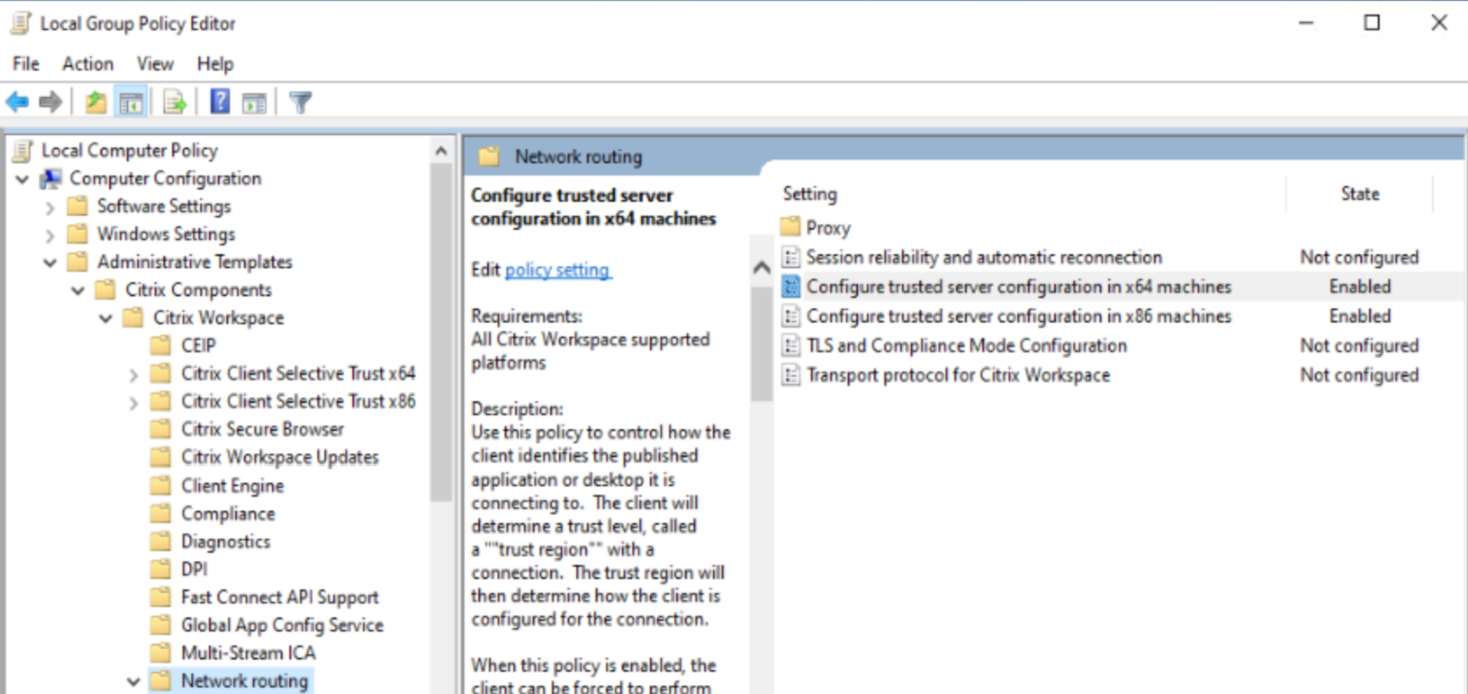Screen dimensions: 1468x694
Task: Click the description pane scroll up arrow
Action: (761, 268)
